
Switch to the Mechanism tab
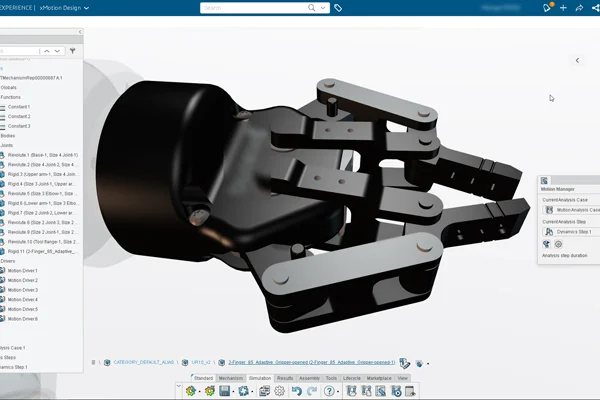(x=231, y=378)
